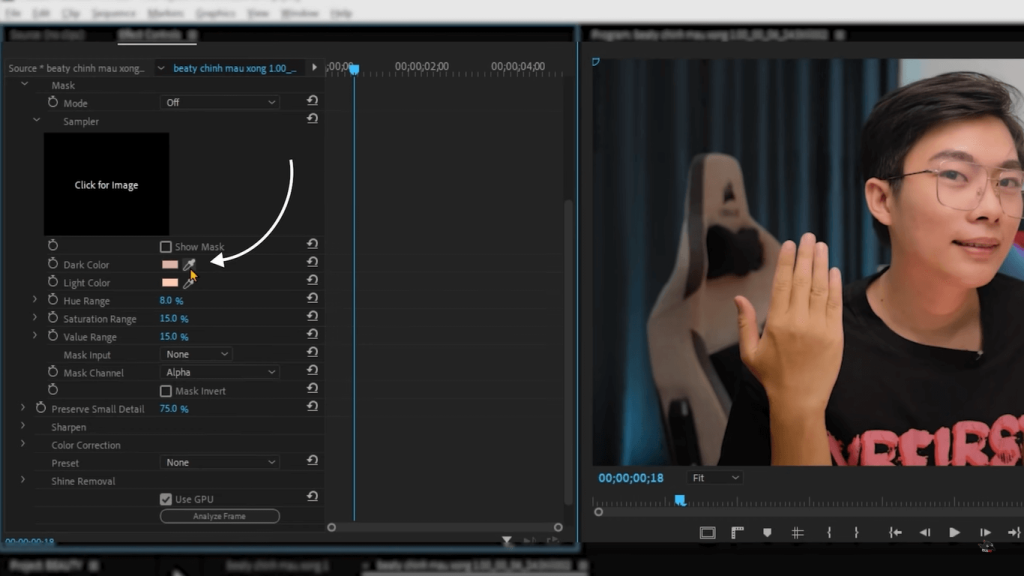This screenshot has width=1024, height=576.
Task: Click the eyedropper next to Dark Color
Action: coord(189,264)
